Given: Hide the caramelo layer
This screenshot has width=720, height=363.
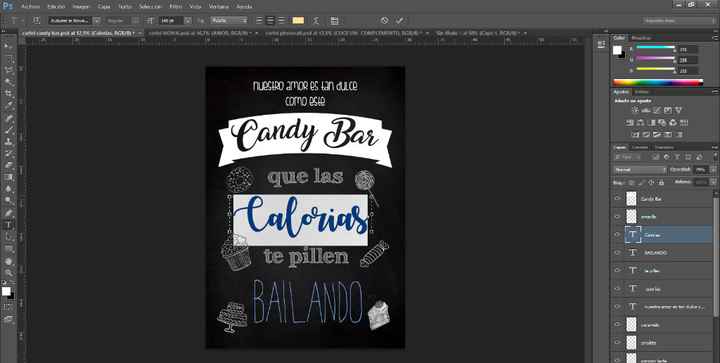Looking at the screenshot, I should click(x=617, y=324).
